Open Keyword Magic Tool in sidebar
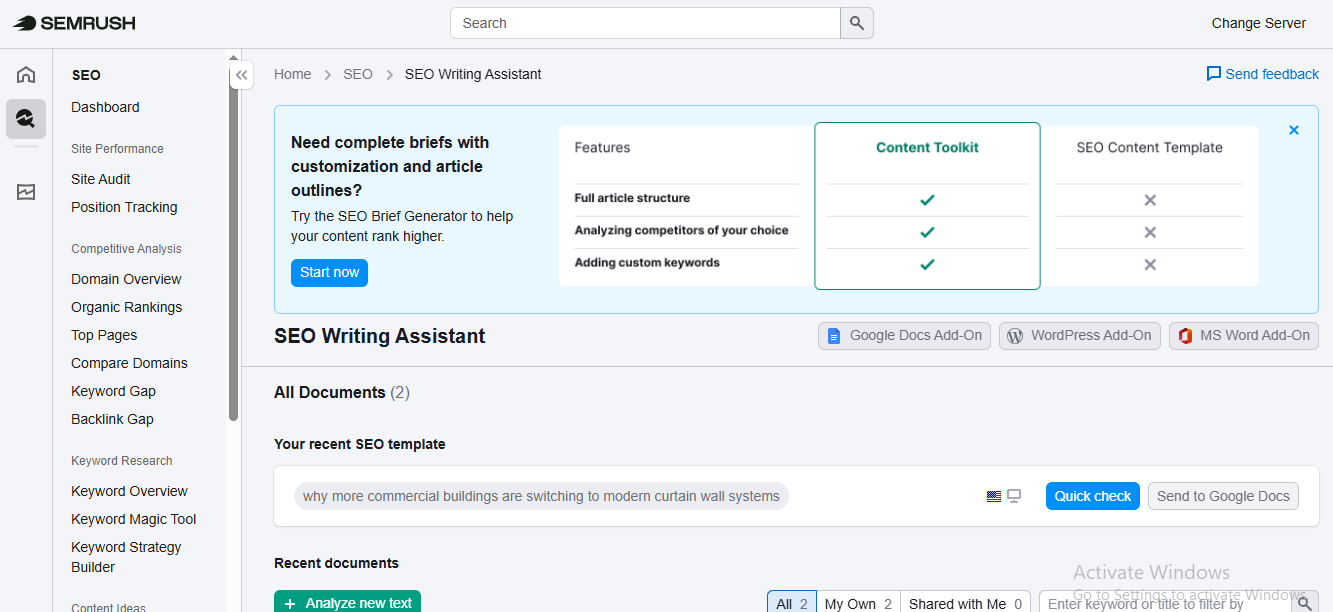 (134, 519)
